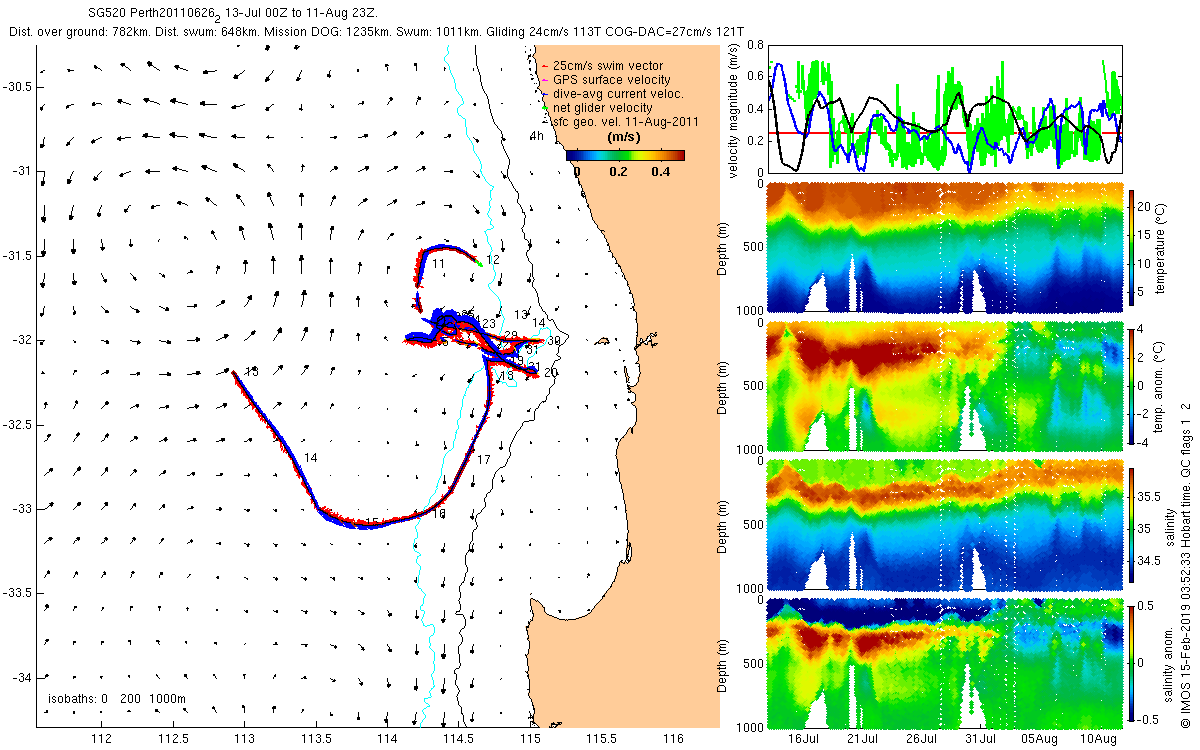Click date tick '26Jul'
Image resolution: width=1200 pixels, height=750 pixels.
point(923,739)
